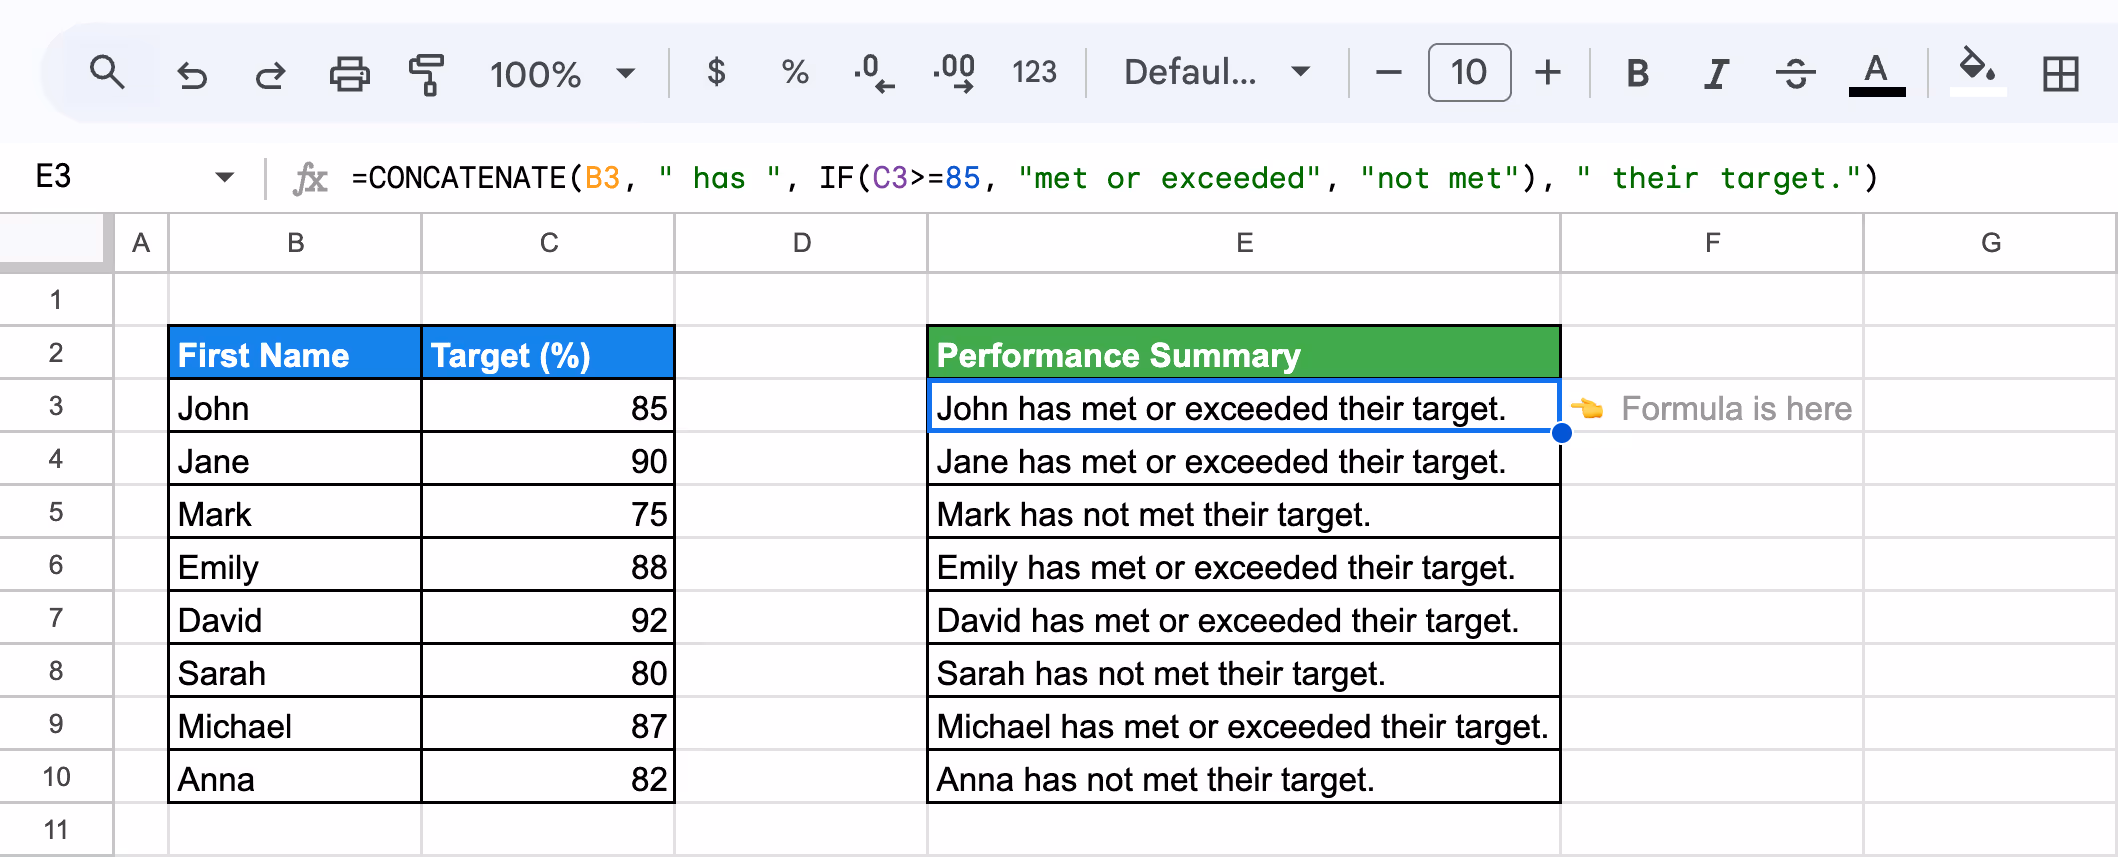
Task: Click the Target (%) header cell
Action: coord(548,353)
